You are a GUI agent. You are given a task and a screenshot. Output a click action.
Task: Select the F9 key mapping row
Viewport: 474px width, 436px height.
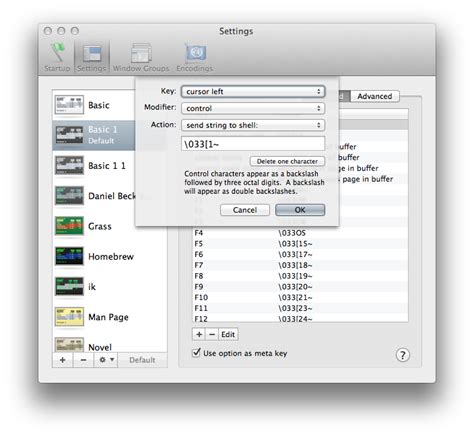pyautogui.click(x=300, y=287)
